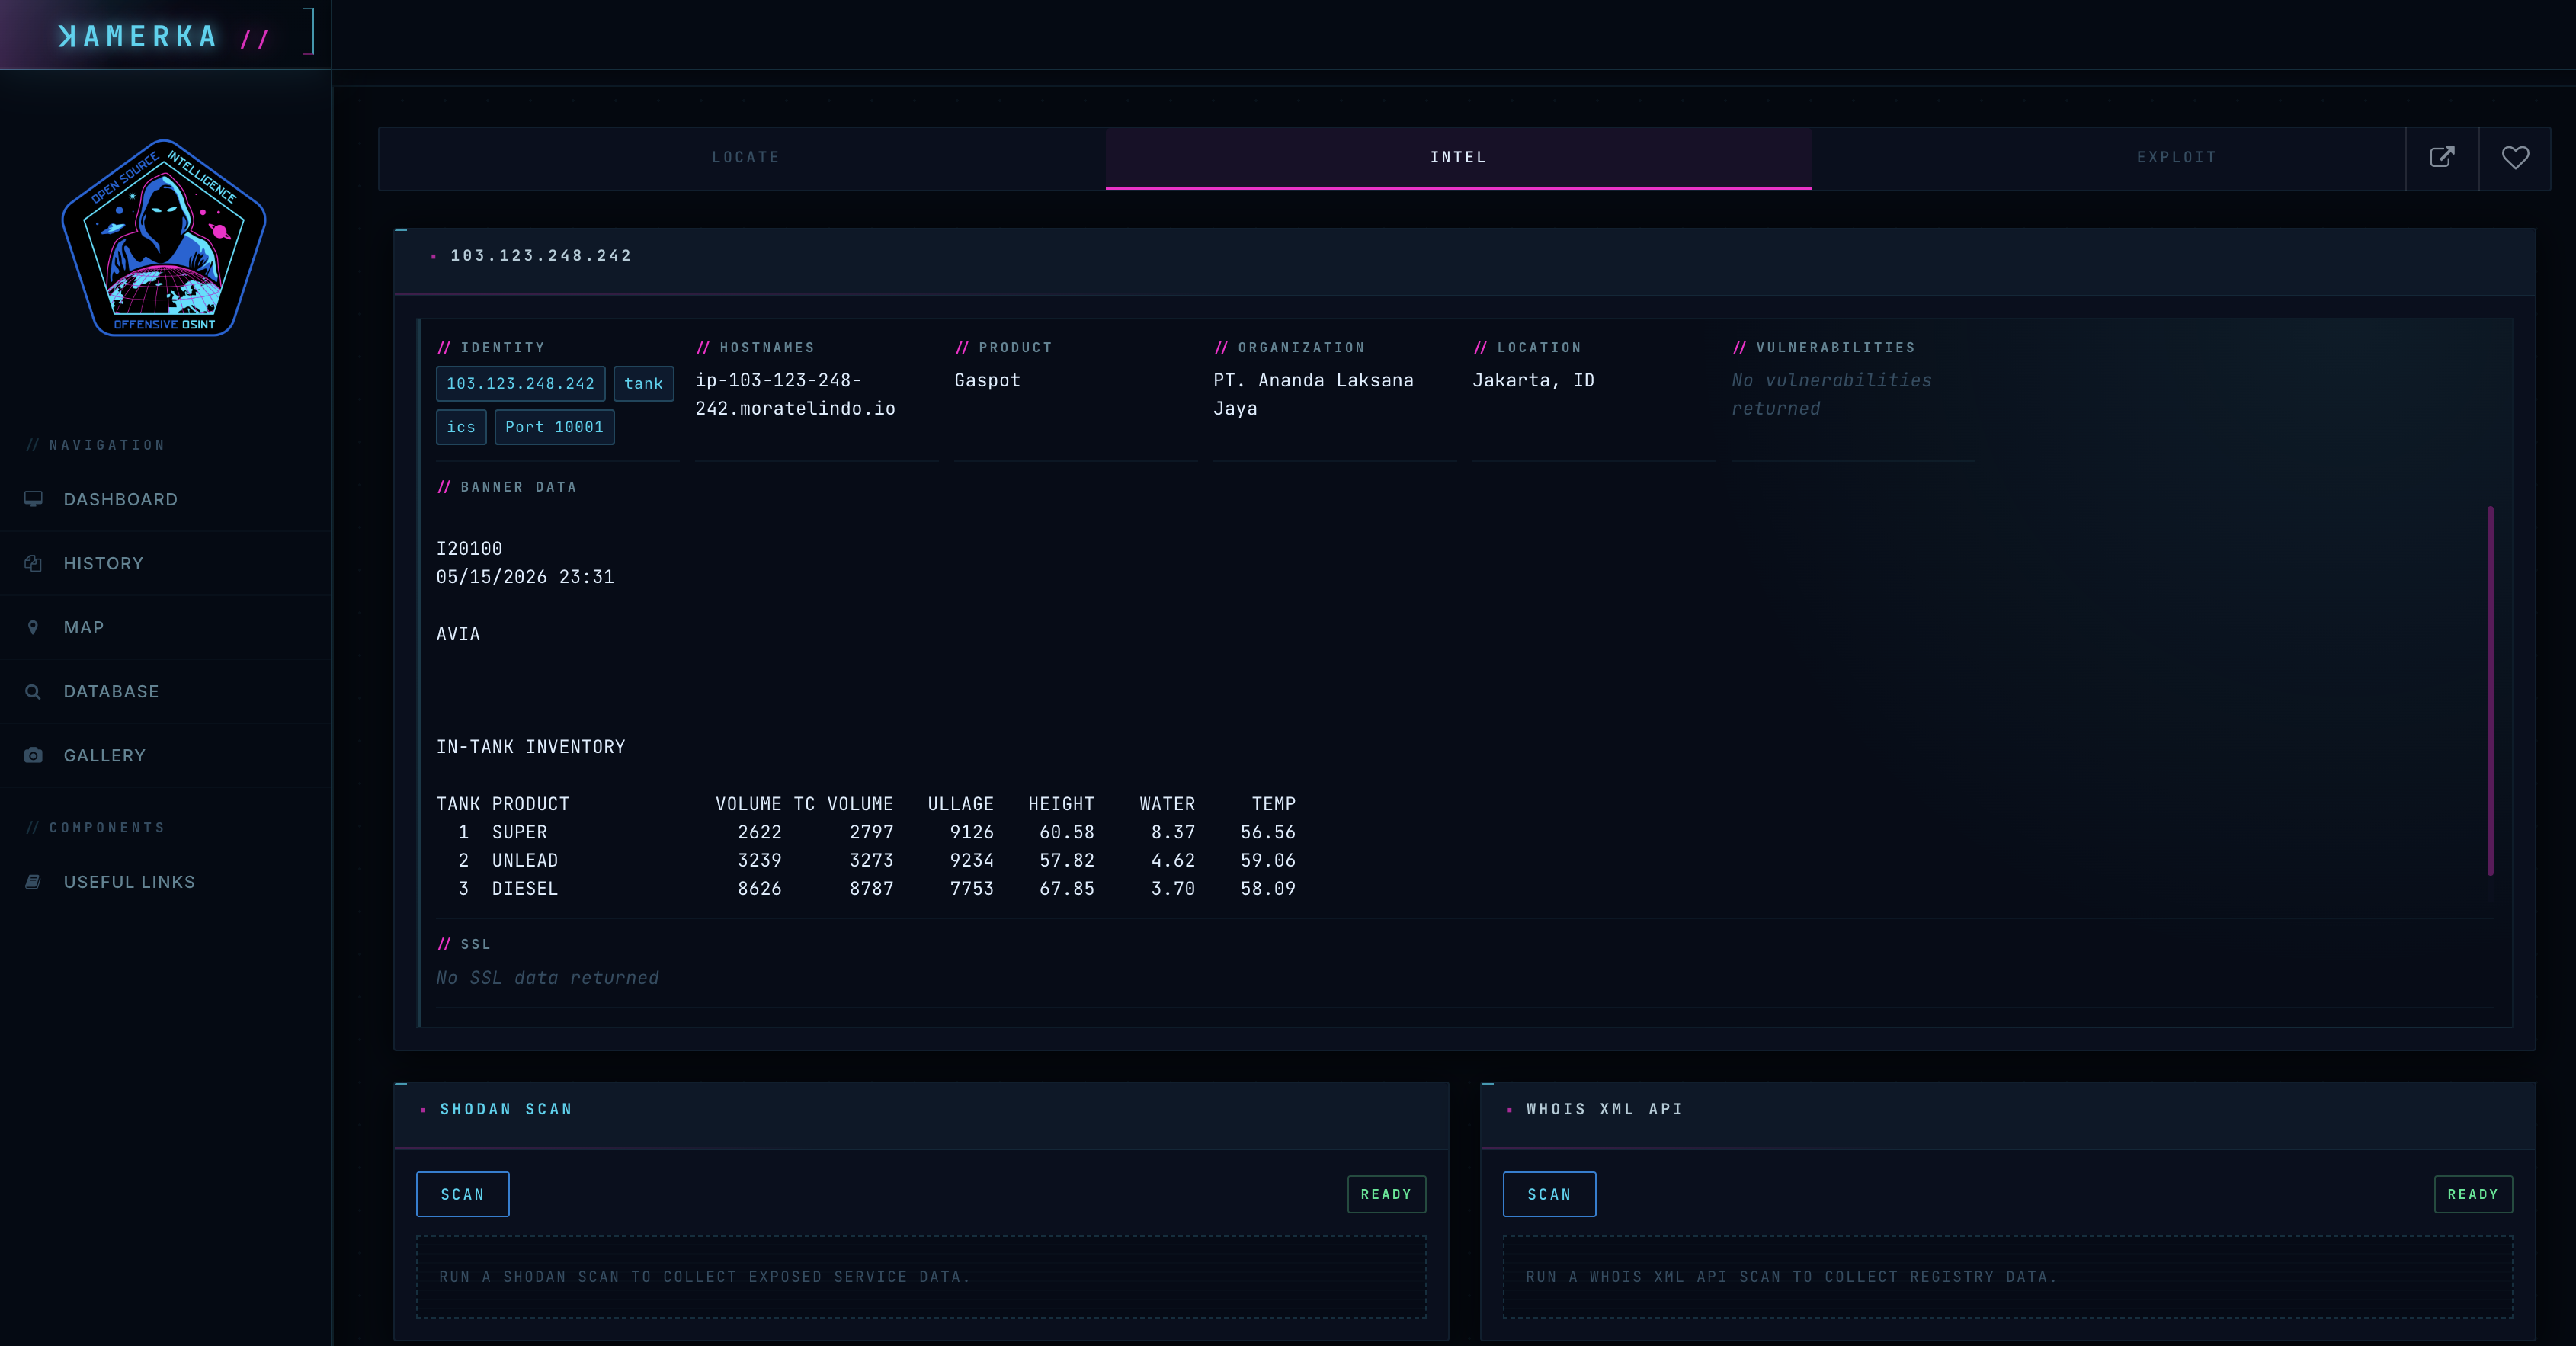2576x1346 pixels.
Task: Click the Map pin icon
Action: [x=33, y=627]
